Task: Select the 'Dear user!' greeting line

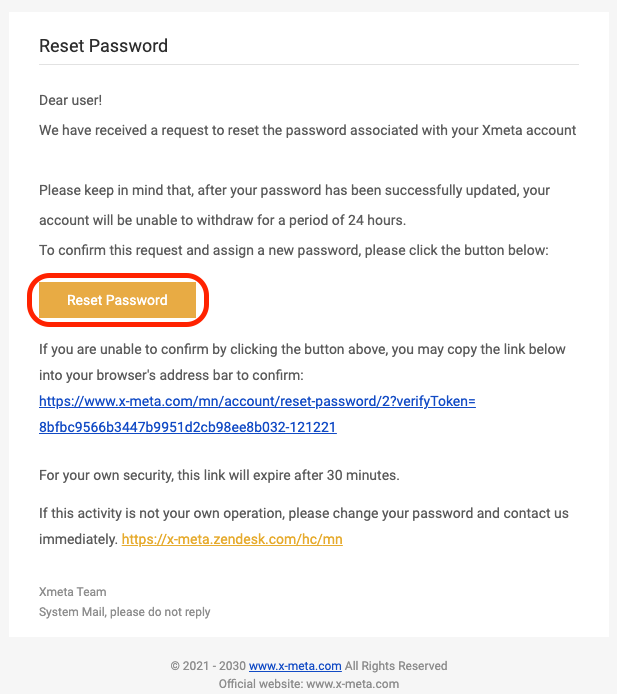Action: pos(70,100)
